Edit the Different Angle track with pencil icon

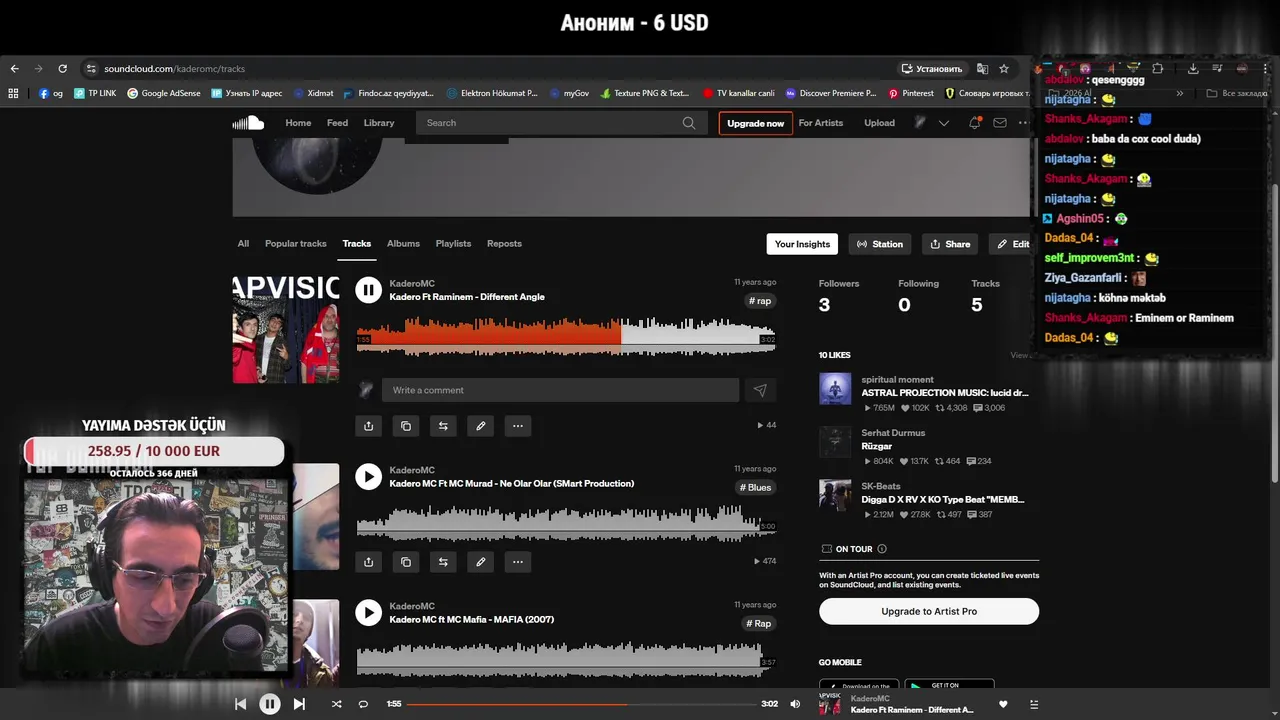tap(481, 426)
